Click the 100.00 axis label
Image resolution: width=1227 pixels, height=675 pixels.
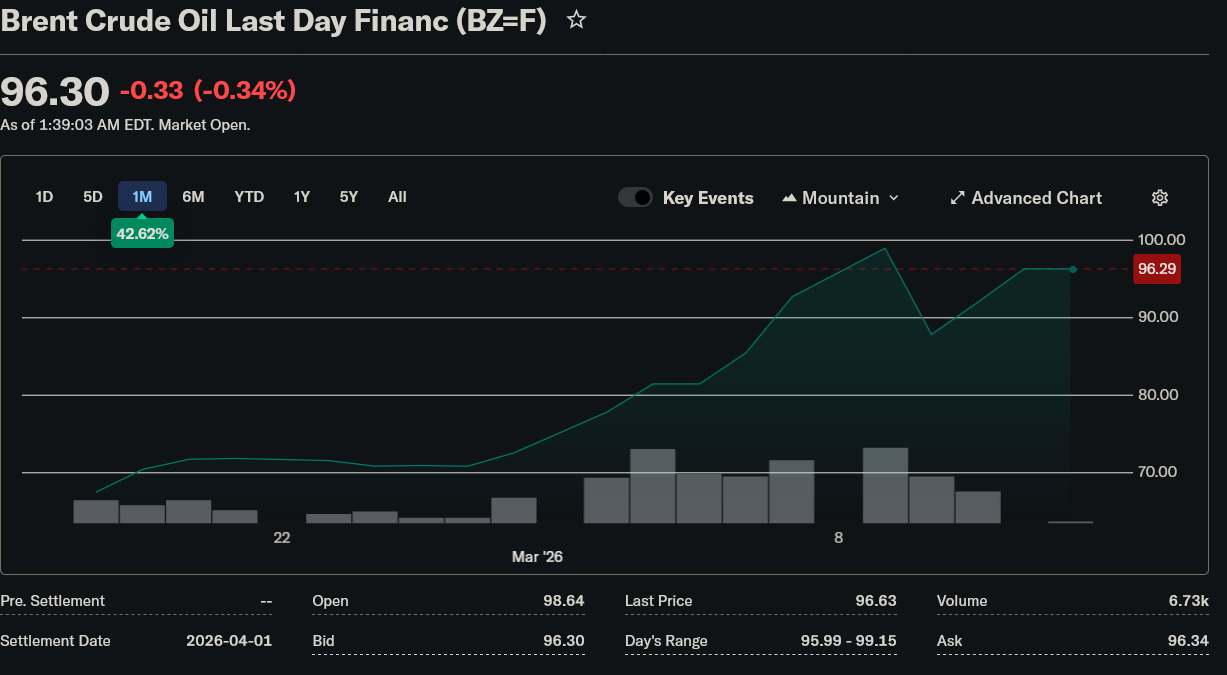[1161, 240]
